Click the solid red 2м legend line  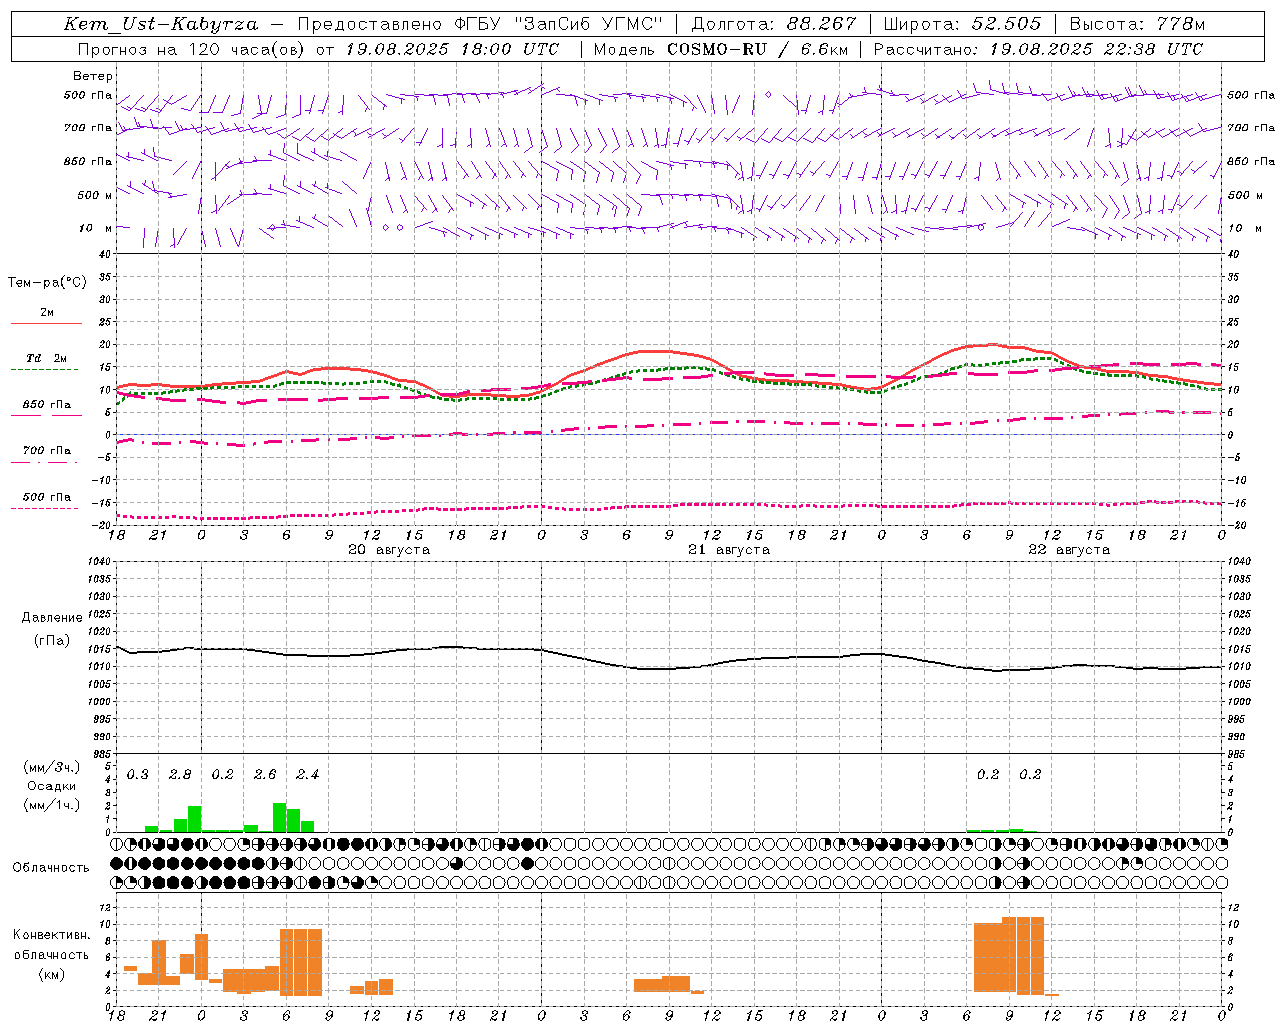point(46,323)
